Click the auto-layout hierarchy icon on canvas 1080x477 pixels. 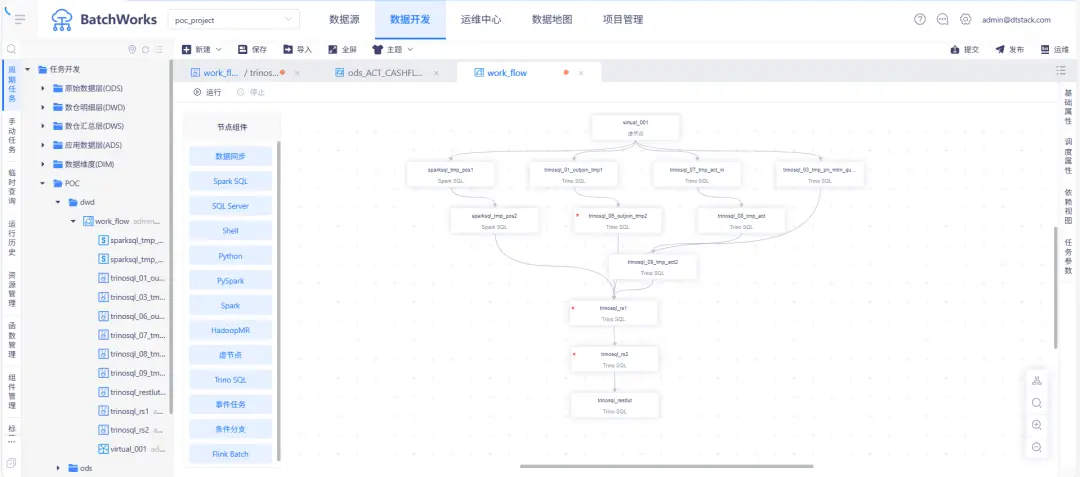click(x=1037, y=381)
